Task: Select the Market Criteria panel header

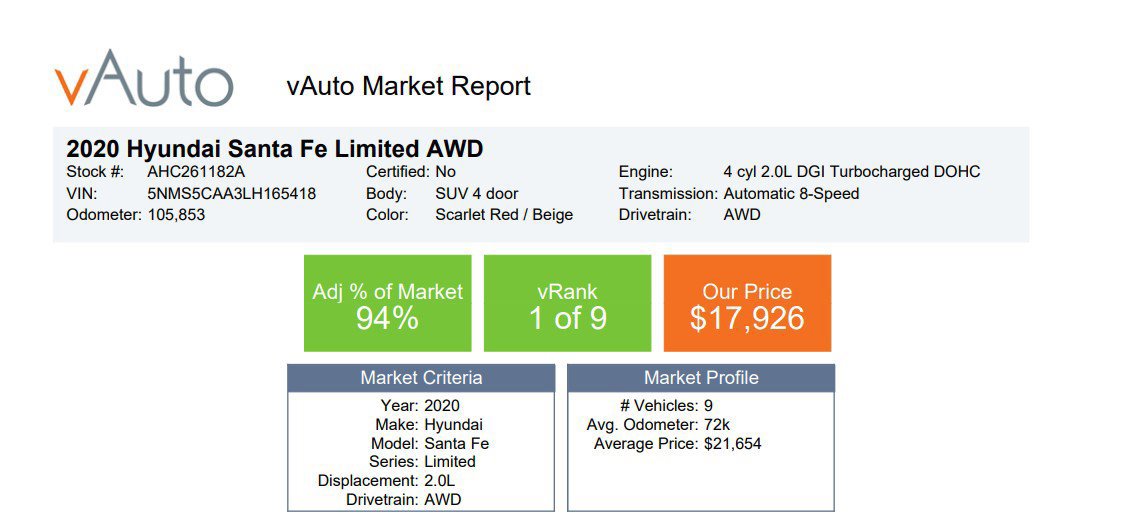Action: [x=421, y=378]
